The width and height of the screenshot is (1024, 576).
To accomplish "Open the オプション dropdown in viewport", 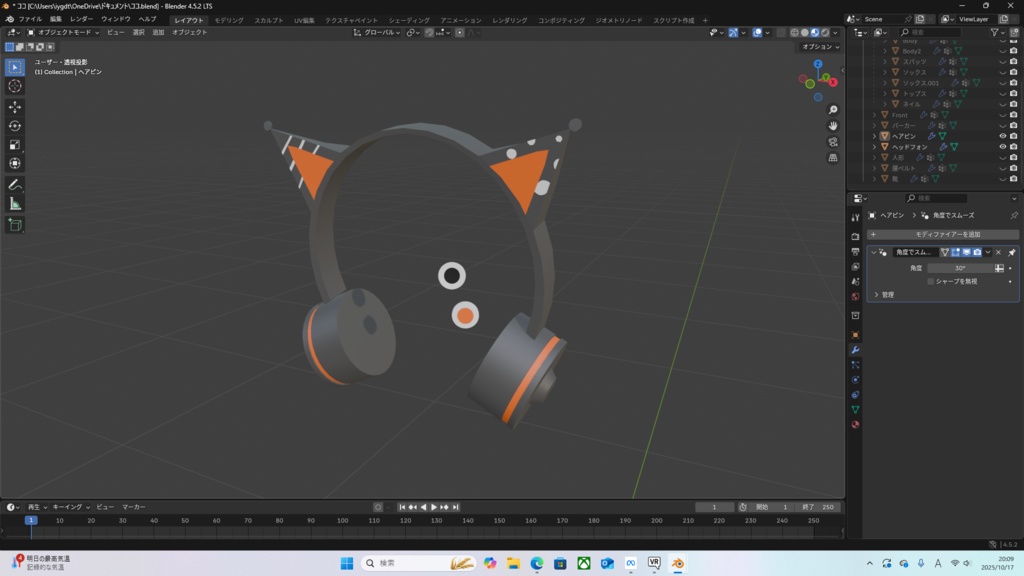I will (x=821, y=47).
